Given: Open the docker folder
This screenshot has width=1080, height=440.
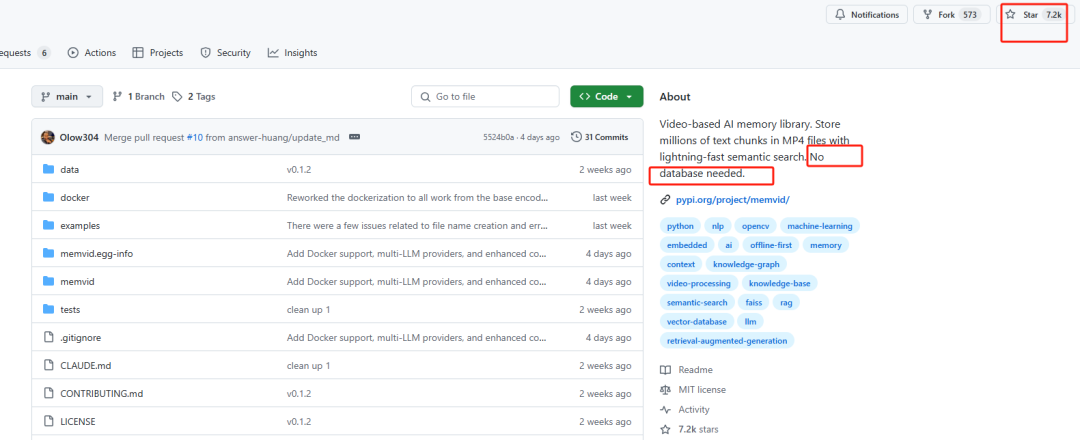Looking at the screenshot, I should 75,198.
